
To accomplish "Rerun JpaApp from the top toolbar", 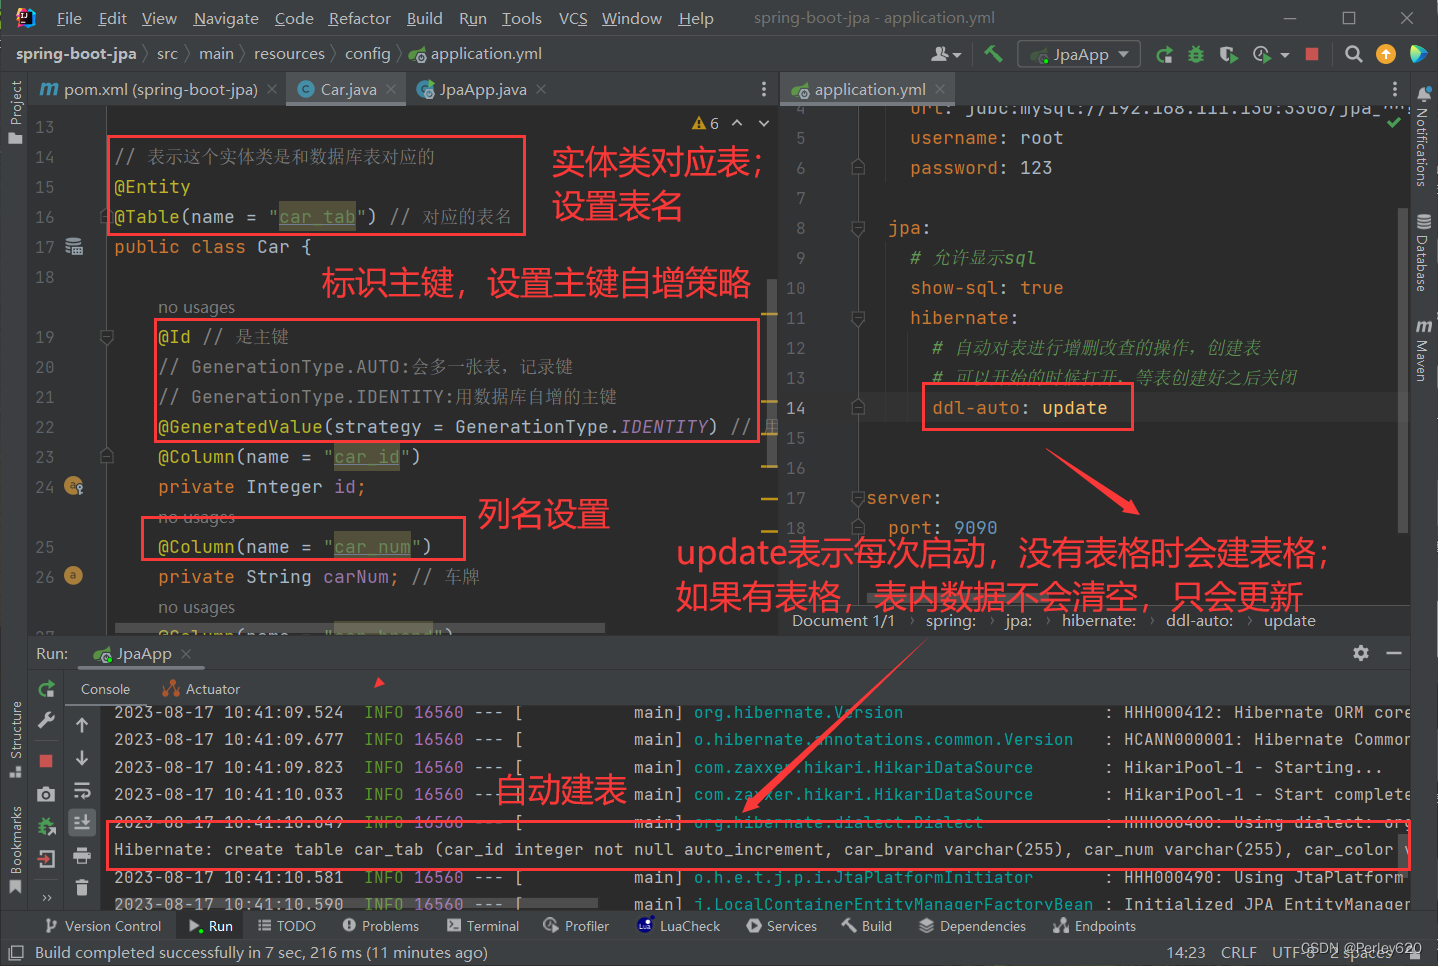I will pyautogui.click(x=1164, y=54).
